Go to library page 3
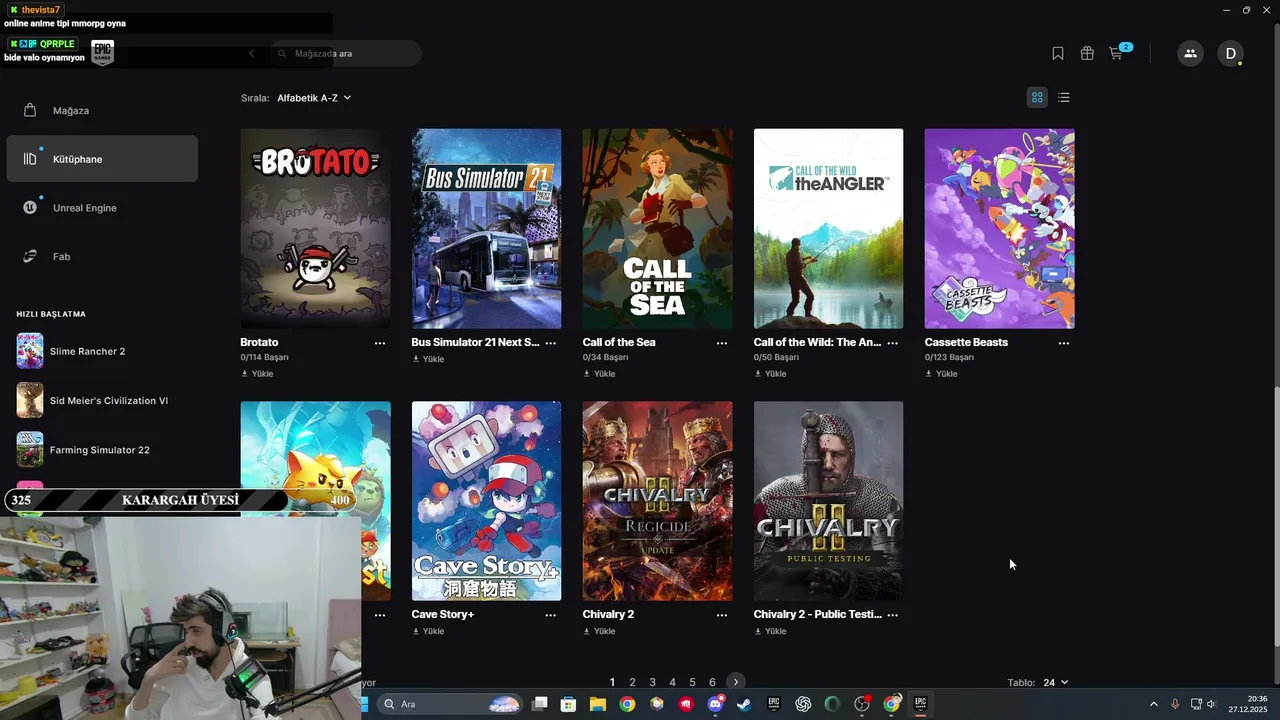The width and height of the screenshot is (1280, 720). [652, 682]
